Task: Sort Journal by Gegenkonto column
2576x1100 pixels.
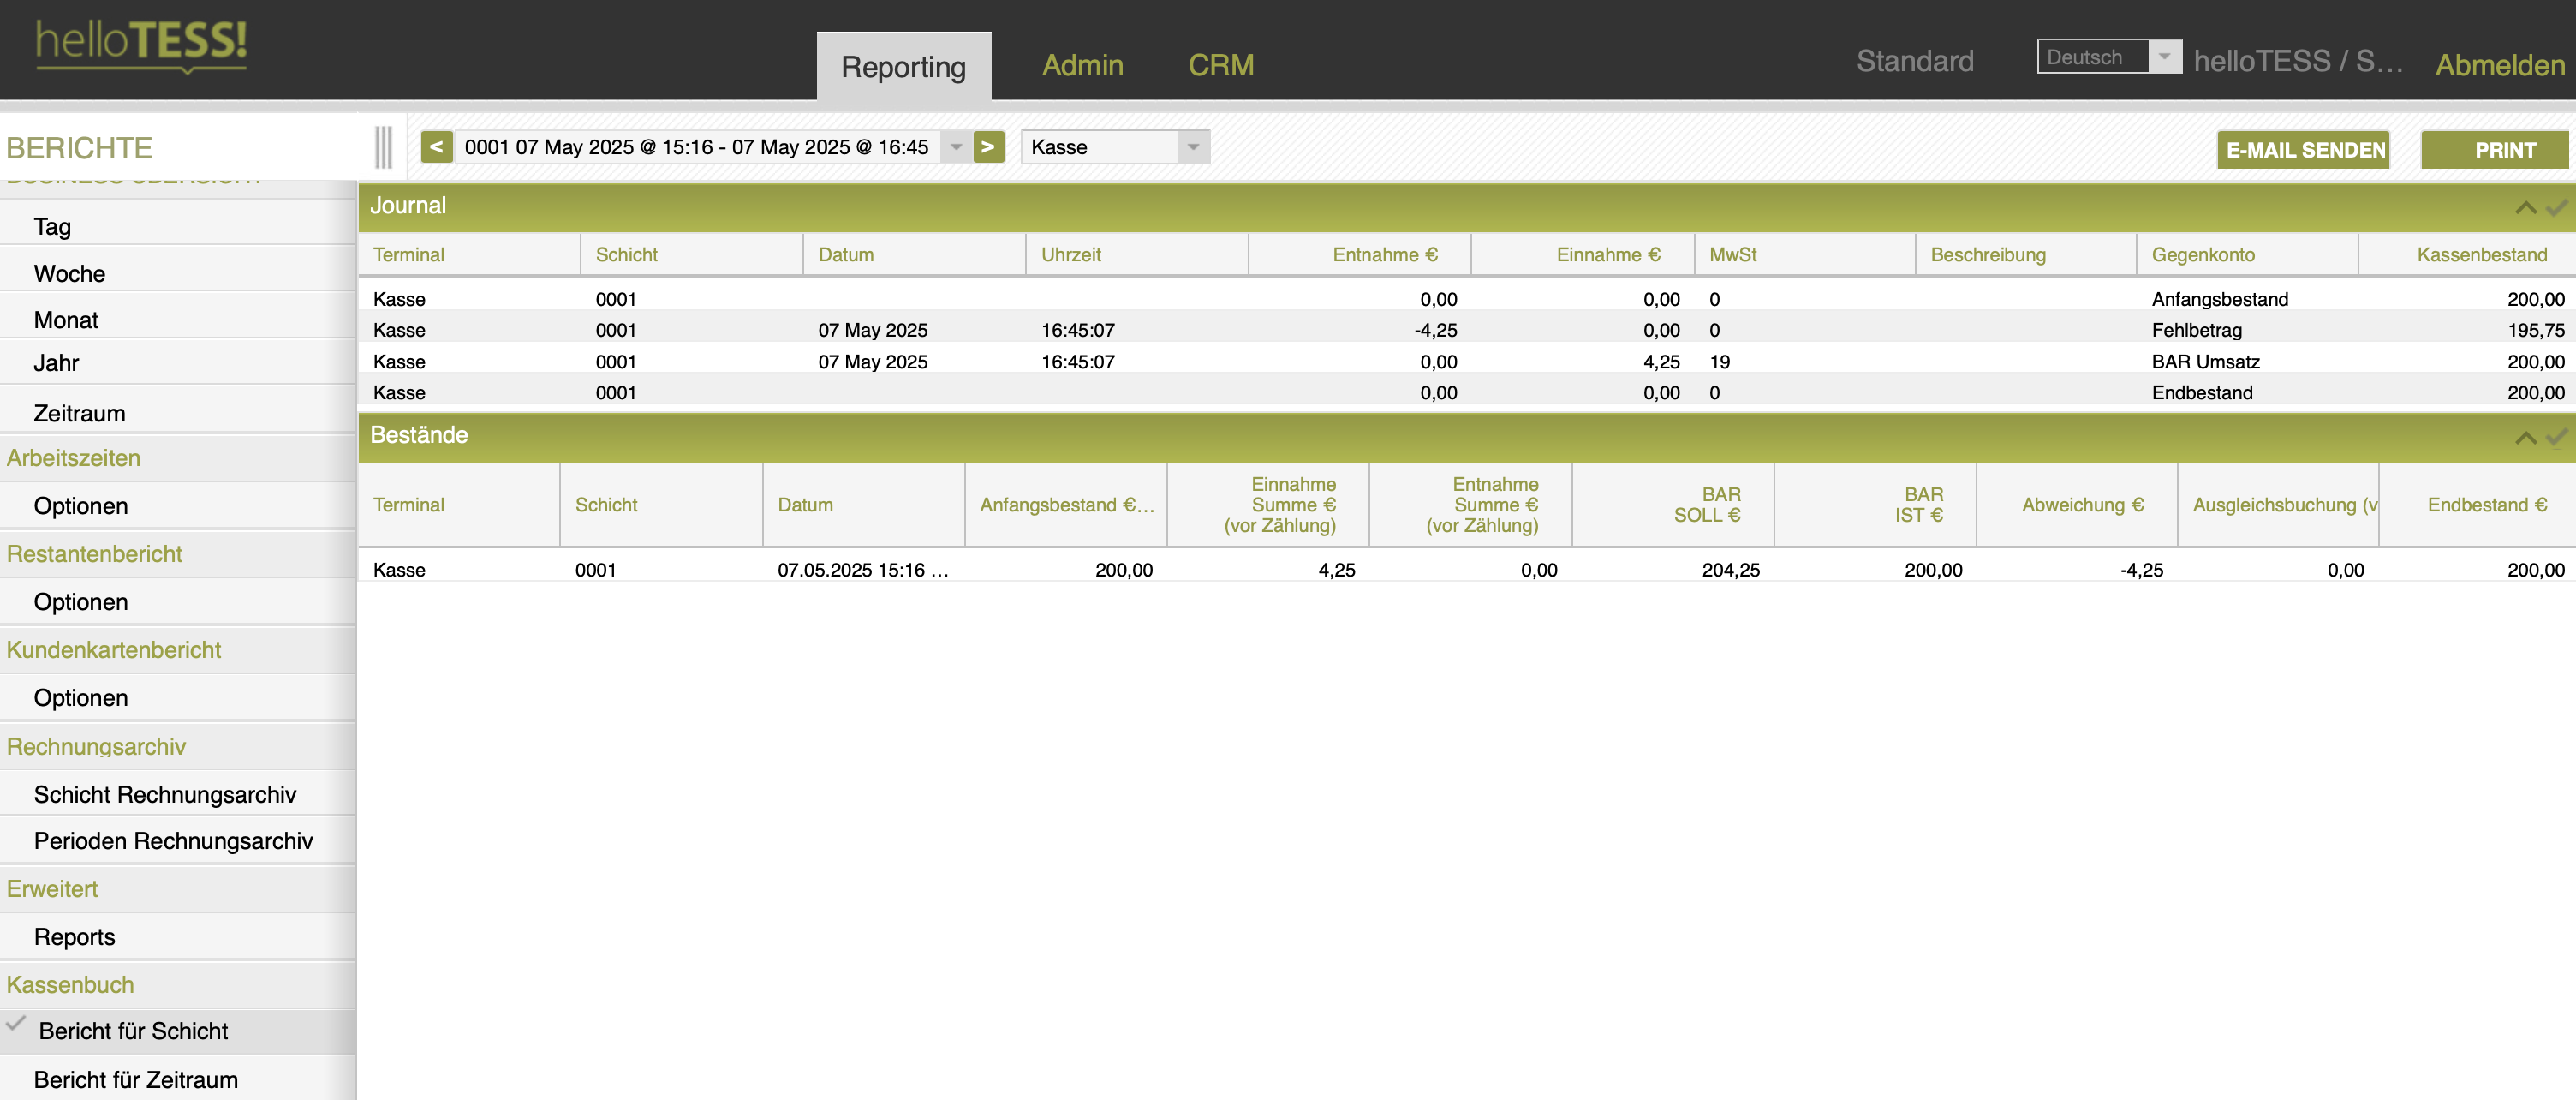Action: pos(2247,254)
